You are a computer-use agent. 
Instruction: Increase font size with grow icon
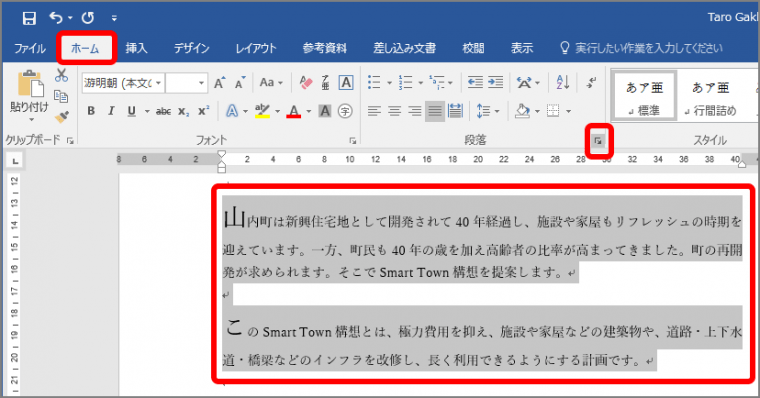(x=220, y=83)
